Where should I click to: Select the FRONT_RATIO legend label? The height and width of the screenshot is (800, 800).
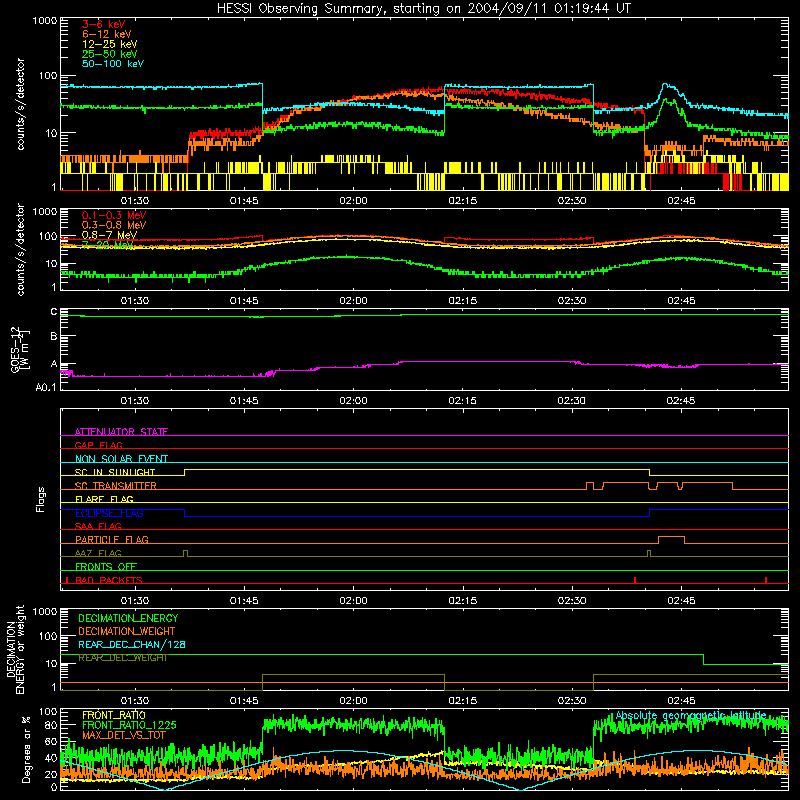tap(114, 715)
